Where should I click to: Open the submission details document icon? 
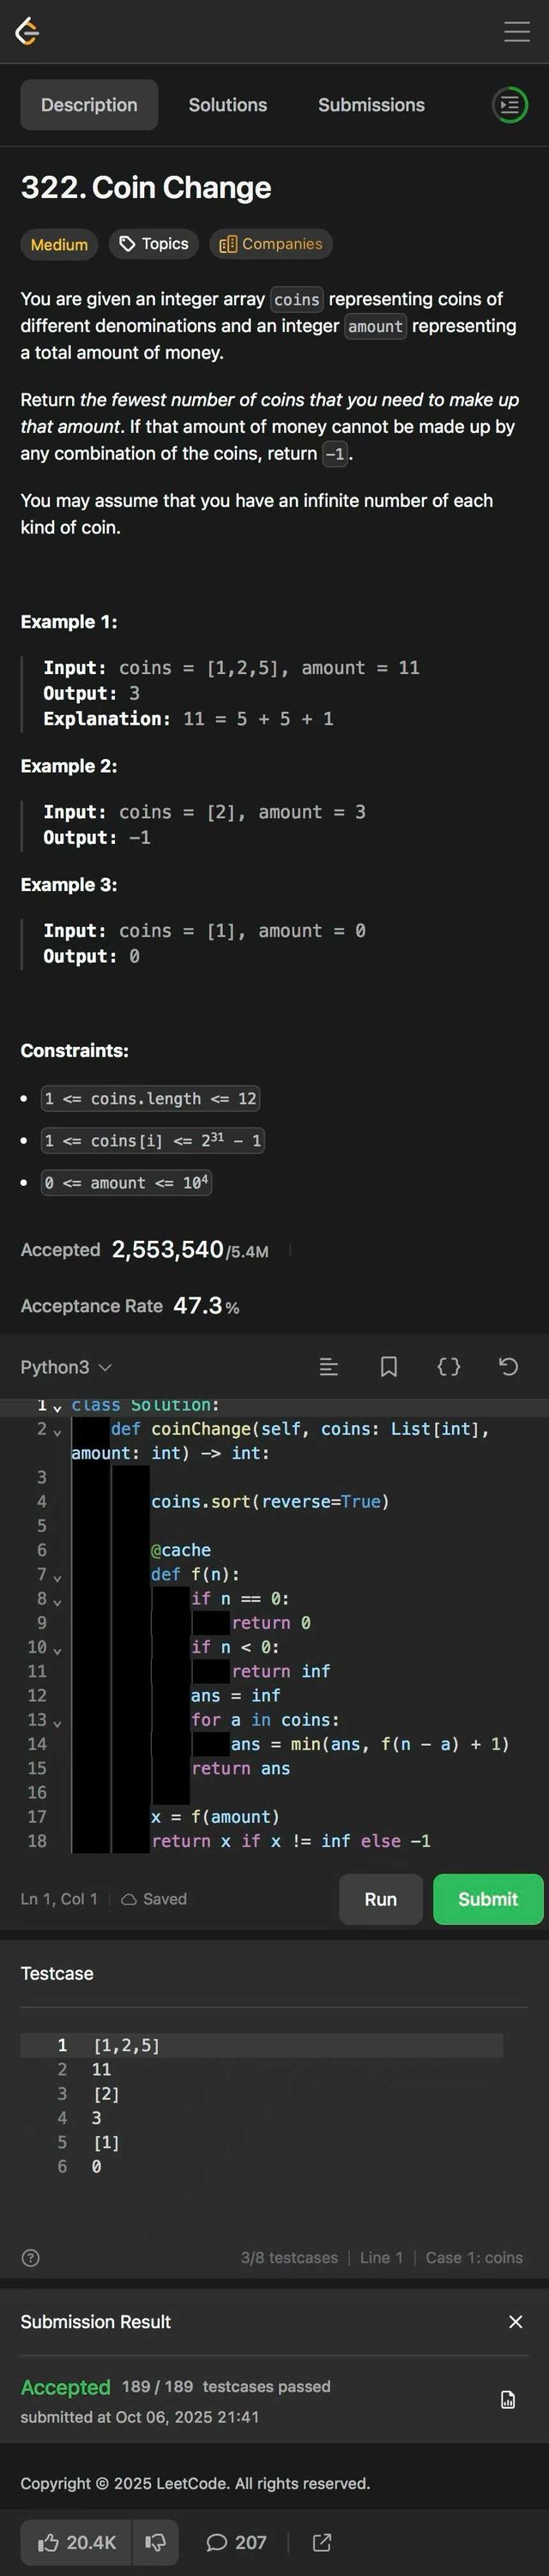[507, 2399]
